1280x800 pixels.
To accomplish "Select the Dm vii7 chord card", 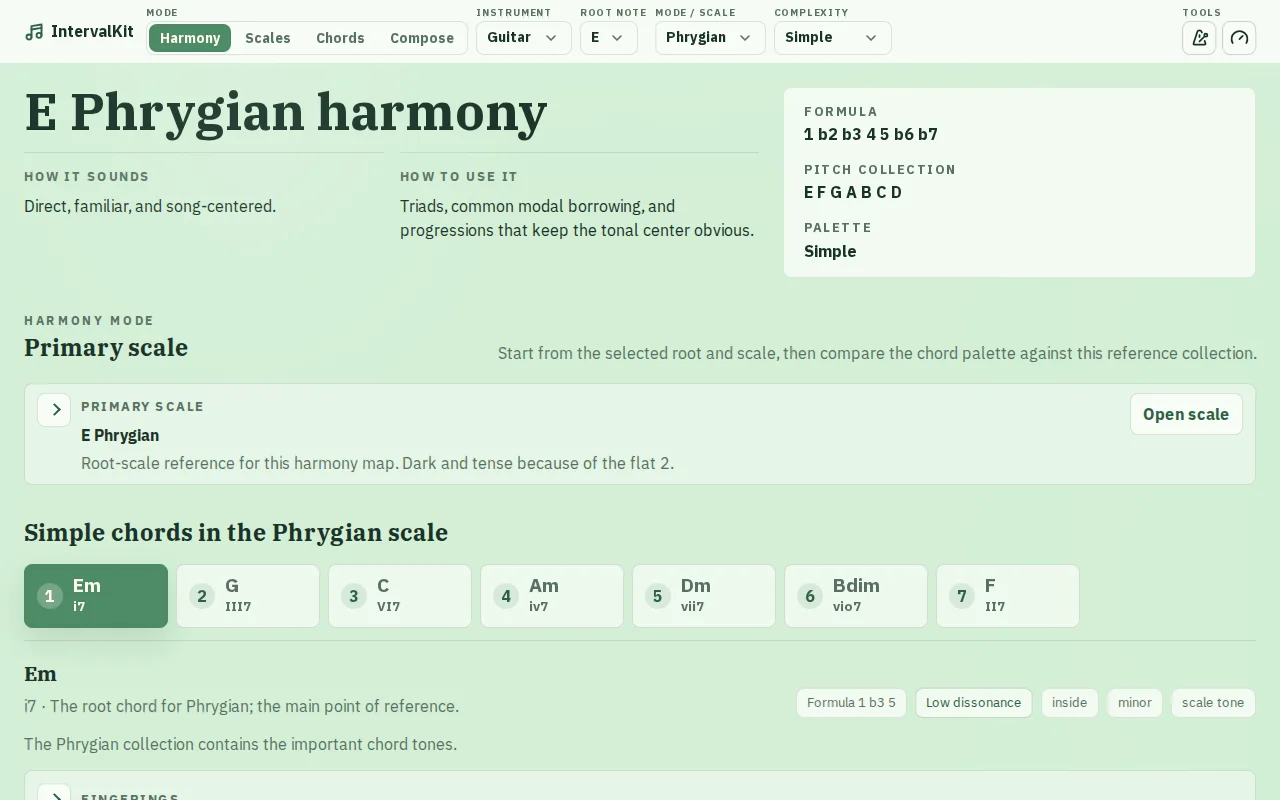I will [704, 596].
